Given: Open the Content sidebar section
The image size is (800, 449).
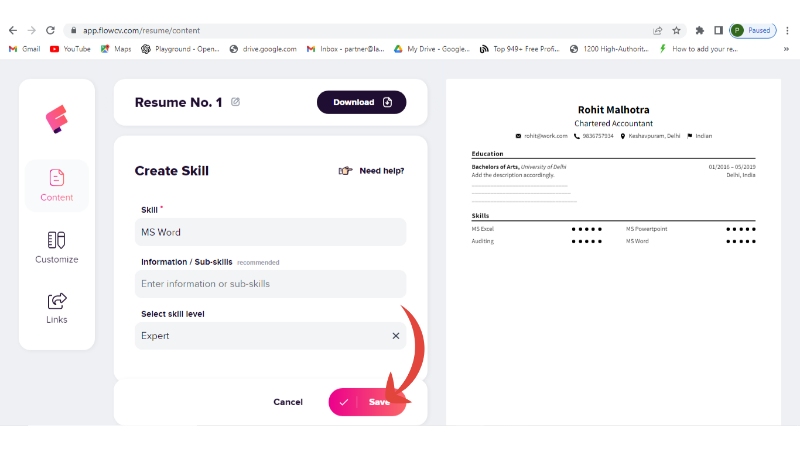Looking at the screenshot, I should 57,185.
